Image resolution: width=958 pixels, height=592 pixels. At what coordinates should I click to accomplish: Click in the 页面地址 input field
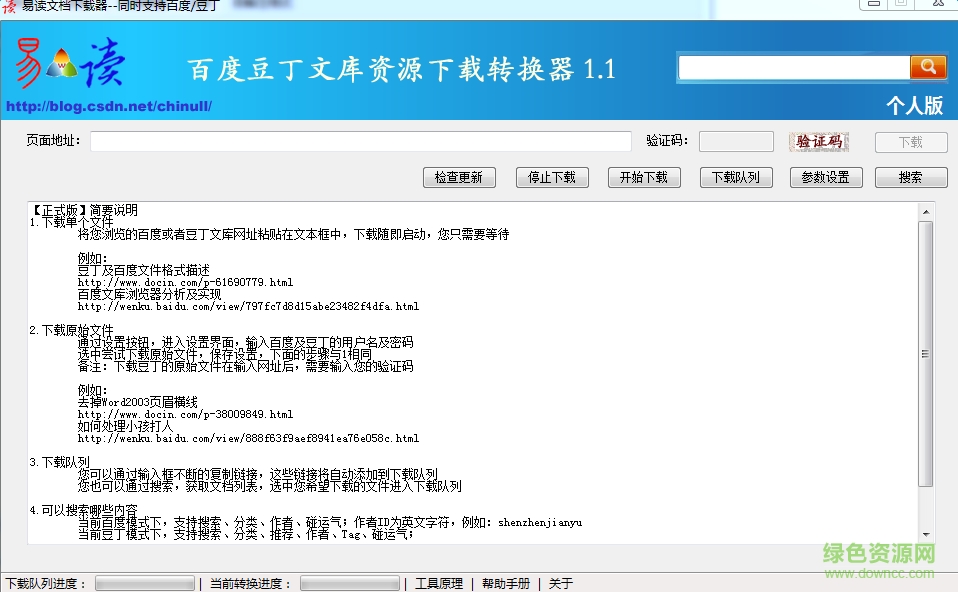[360, 142]
